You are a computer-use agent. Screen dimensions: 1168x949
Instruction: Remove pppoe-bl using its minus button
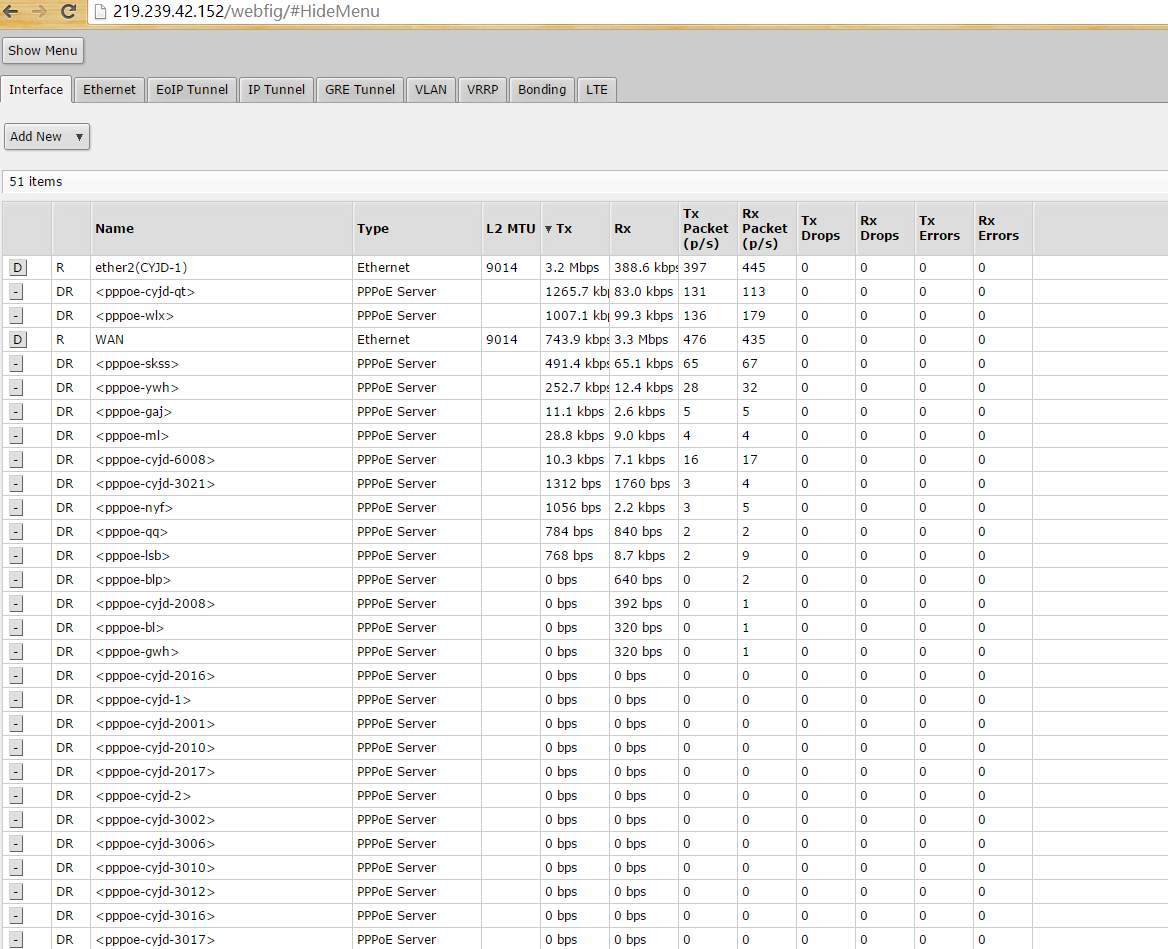point(16,628)
